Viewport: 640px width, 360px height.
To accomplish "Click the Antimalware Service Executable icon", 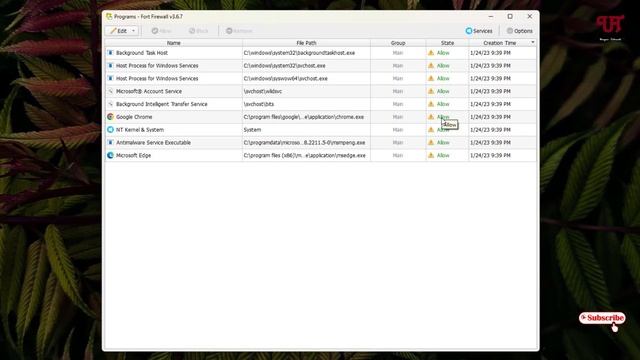I will [110, 142].
